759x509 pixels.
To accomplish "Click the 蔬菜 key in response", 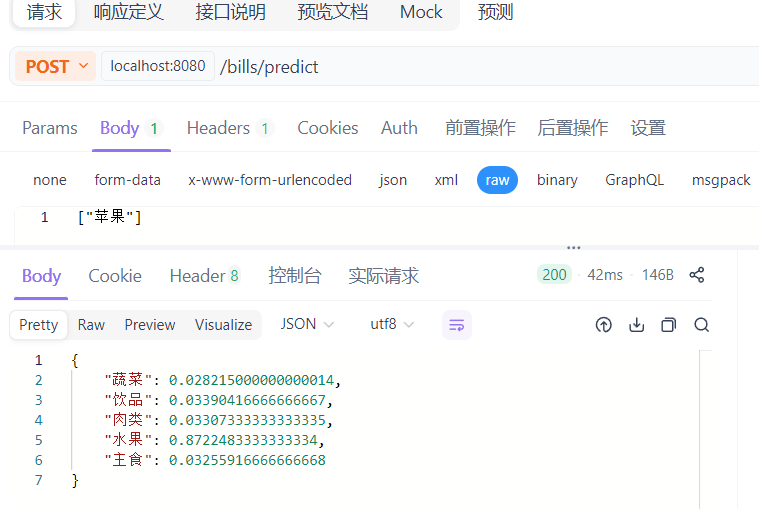I will click(128, 380).
